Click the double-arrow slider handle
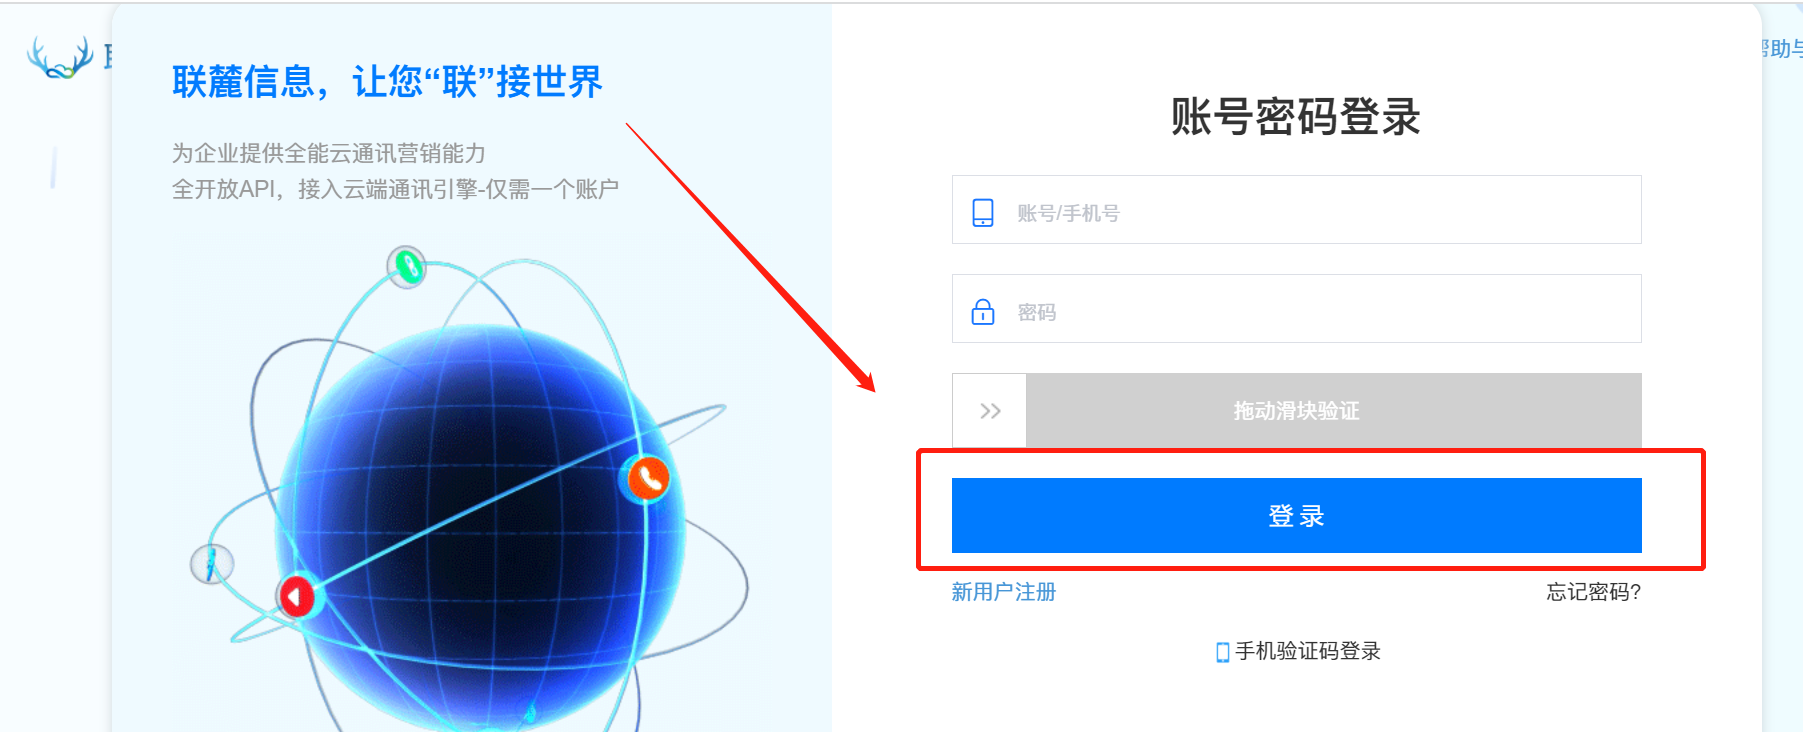Screen dimensions: 1803x732 (990, 410)
